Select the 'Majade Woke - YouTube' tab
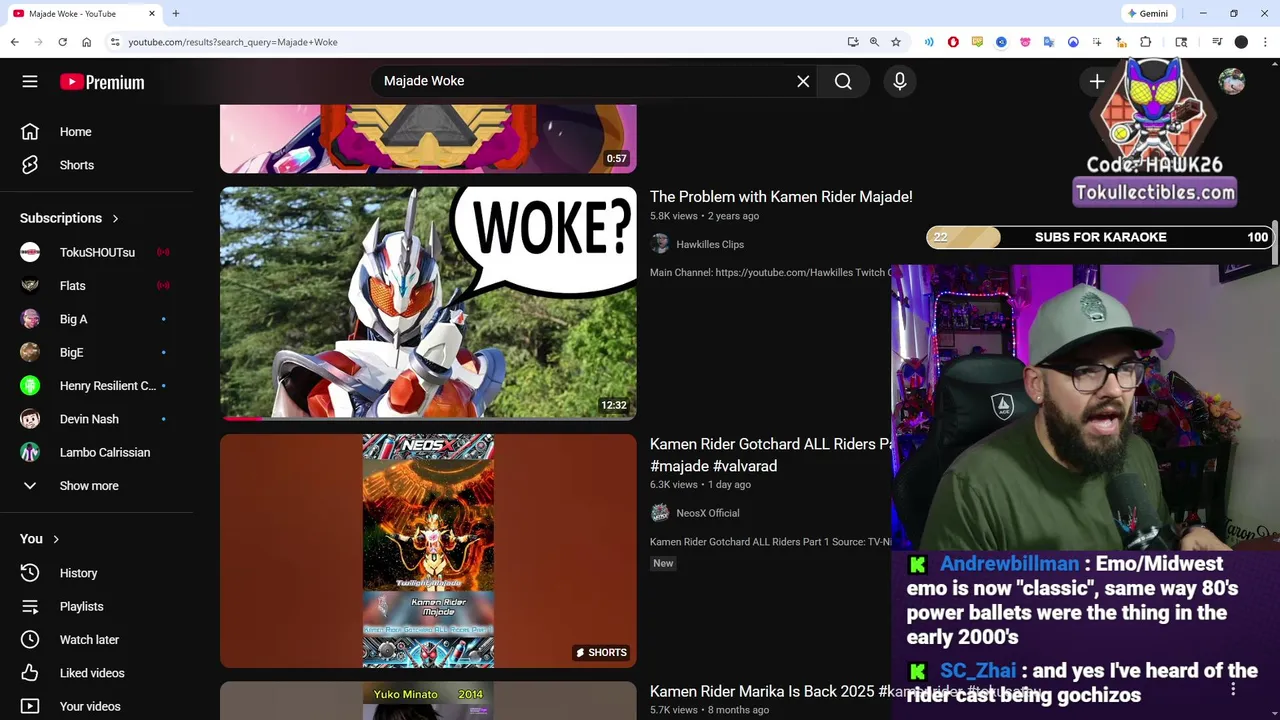1280x720 pixels. pyautogui.click(x=84, y=14)
